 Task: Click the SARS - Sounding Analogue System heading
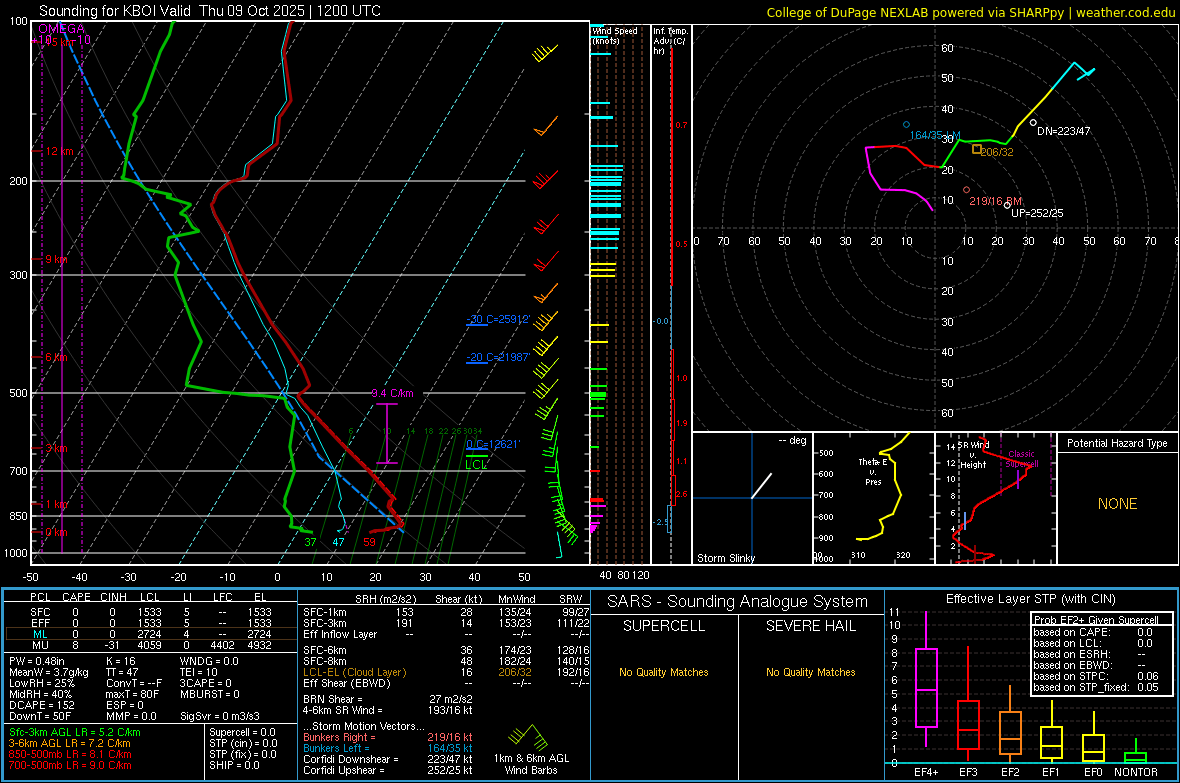coord(738,602)
